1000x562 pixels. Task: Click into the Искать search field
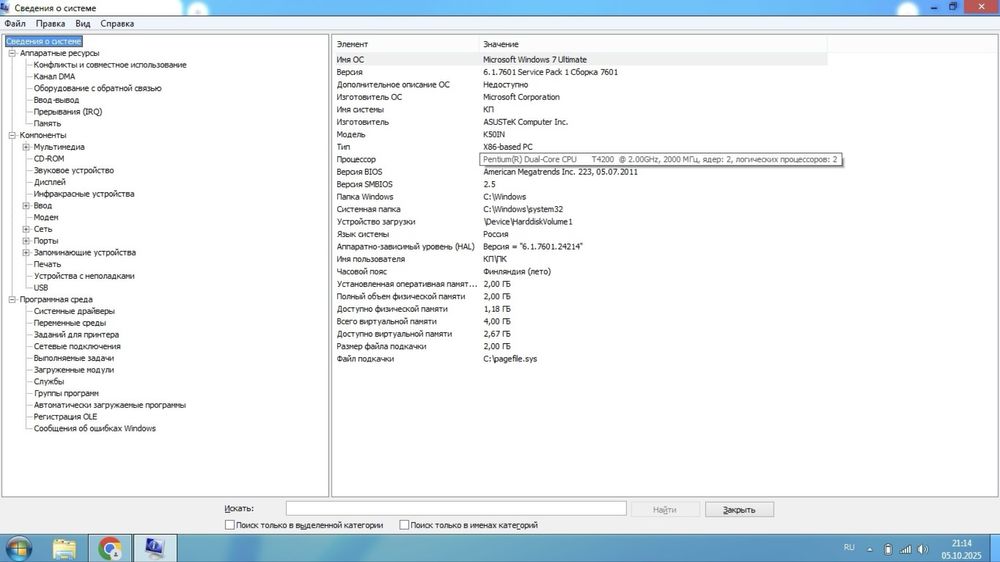(456, 508)
